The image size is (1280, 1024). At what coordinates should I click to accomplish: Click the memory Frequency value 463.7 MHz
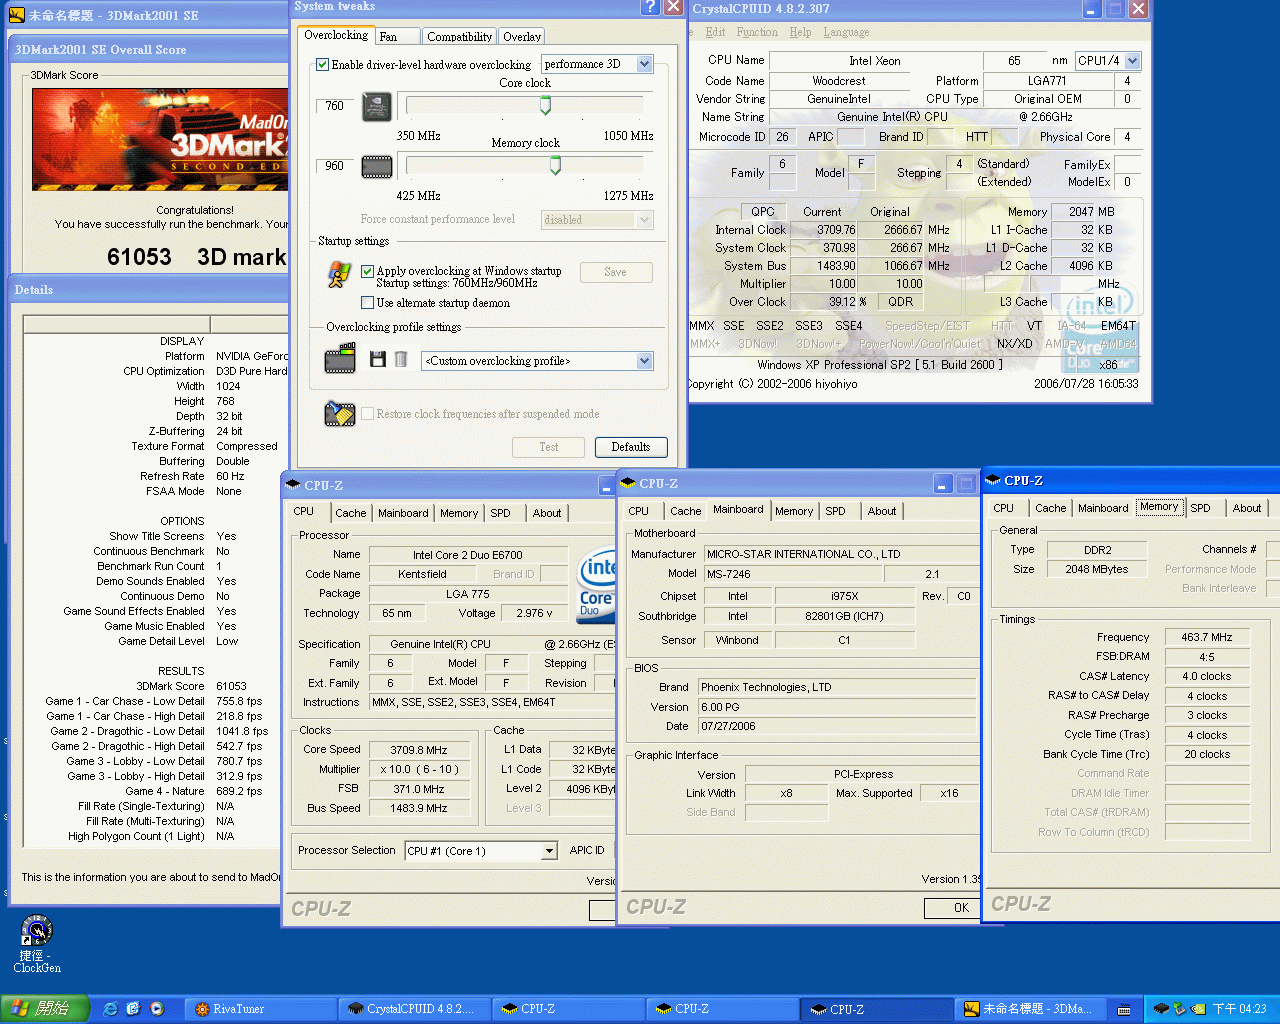click(x=1207, y=637)
